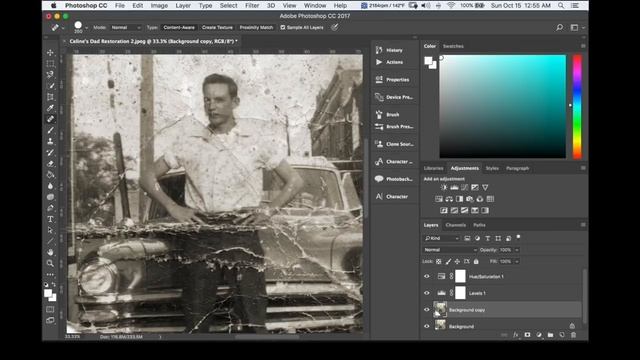Open the Filter menu
Screen dimensions: 640x360
pos(252,6)
